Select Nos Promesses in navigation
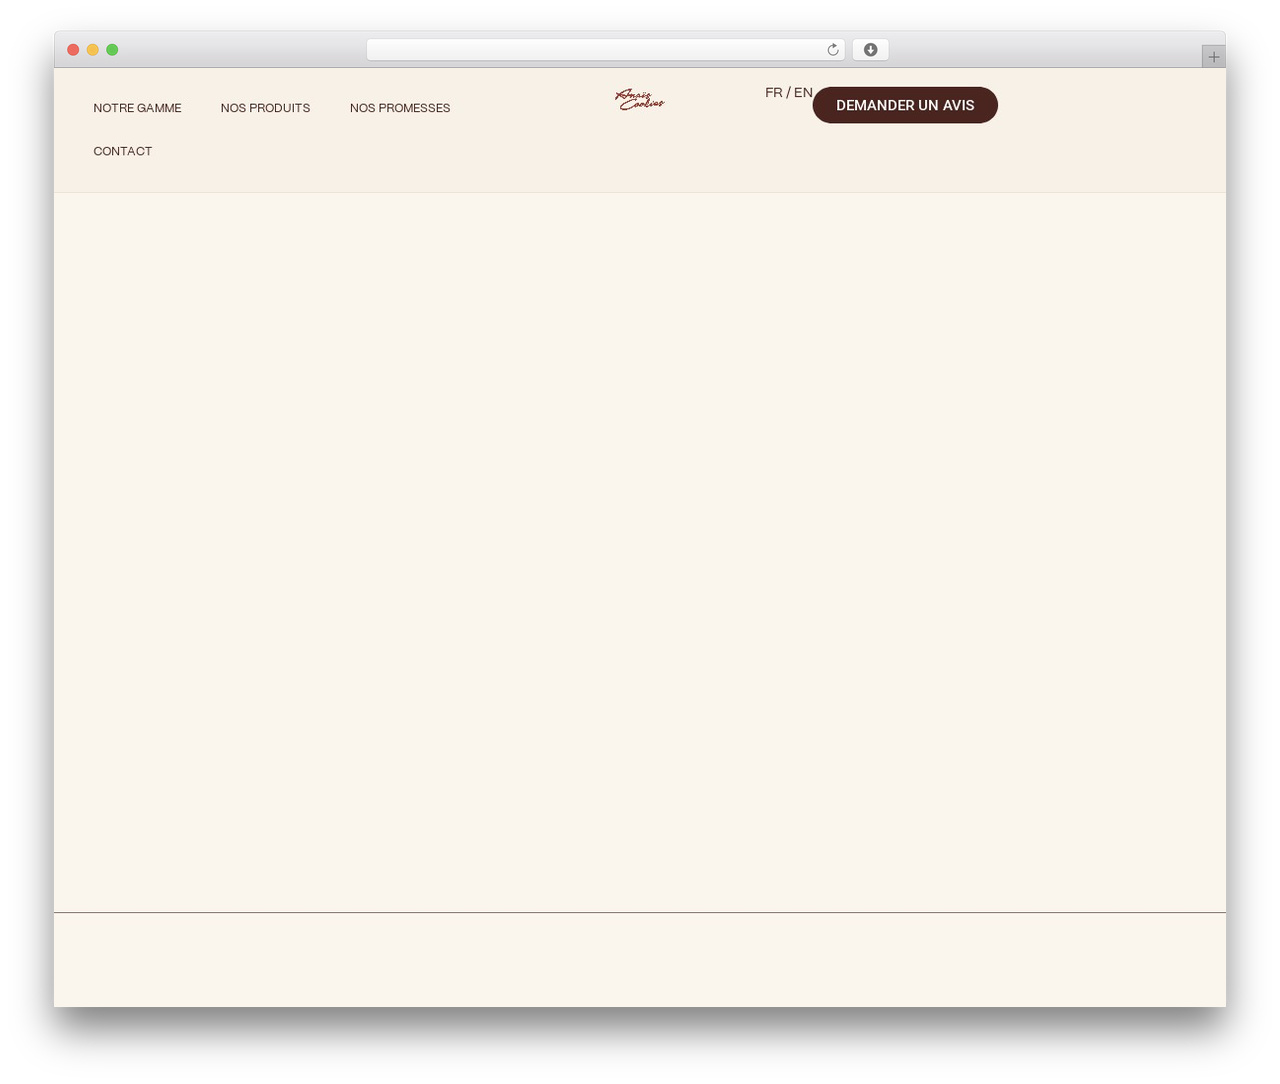This screenshot has width=1280, height=1084. click(400, 108)
